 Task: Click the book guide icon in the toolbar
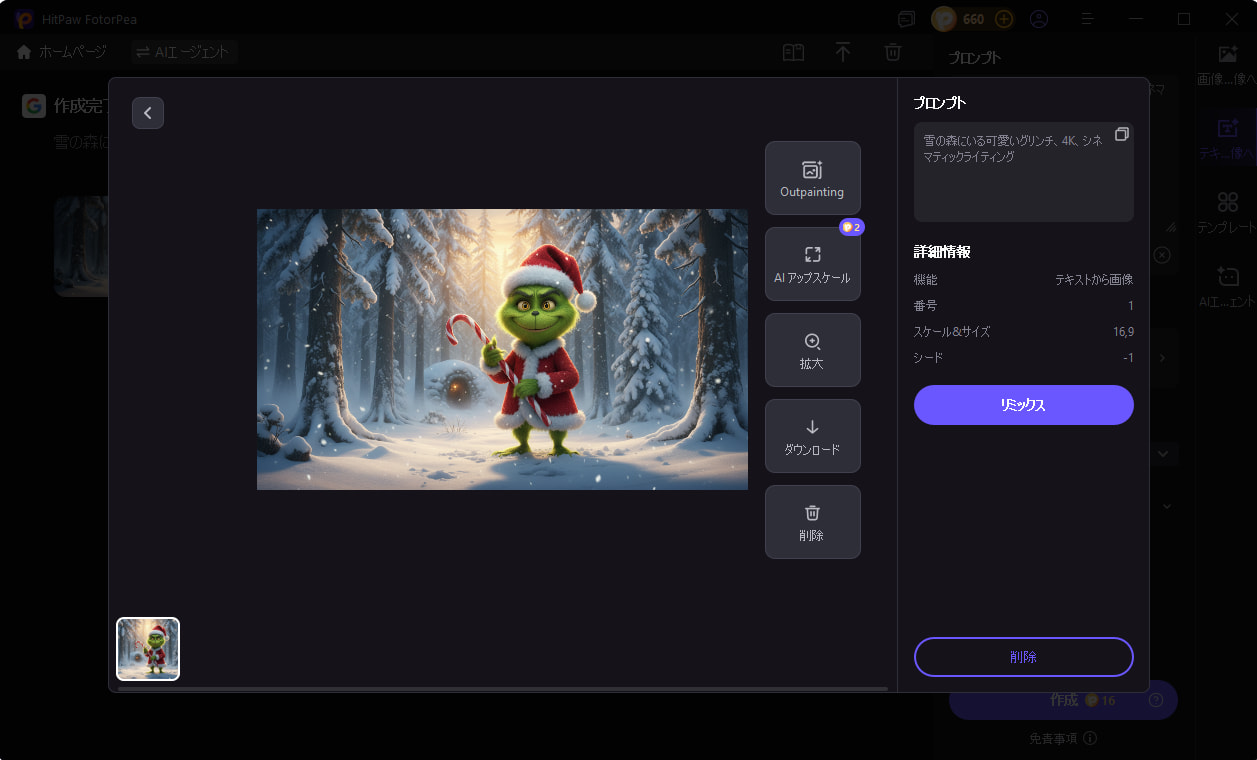coord(793,53)
